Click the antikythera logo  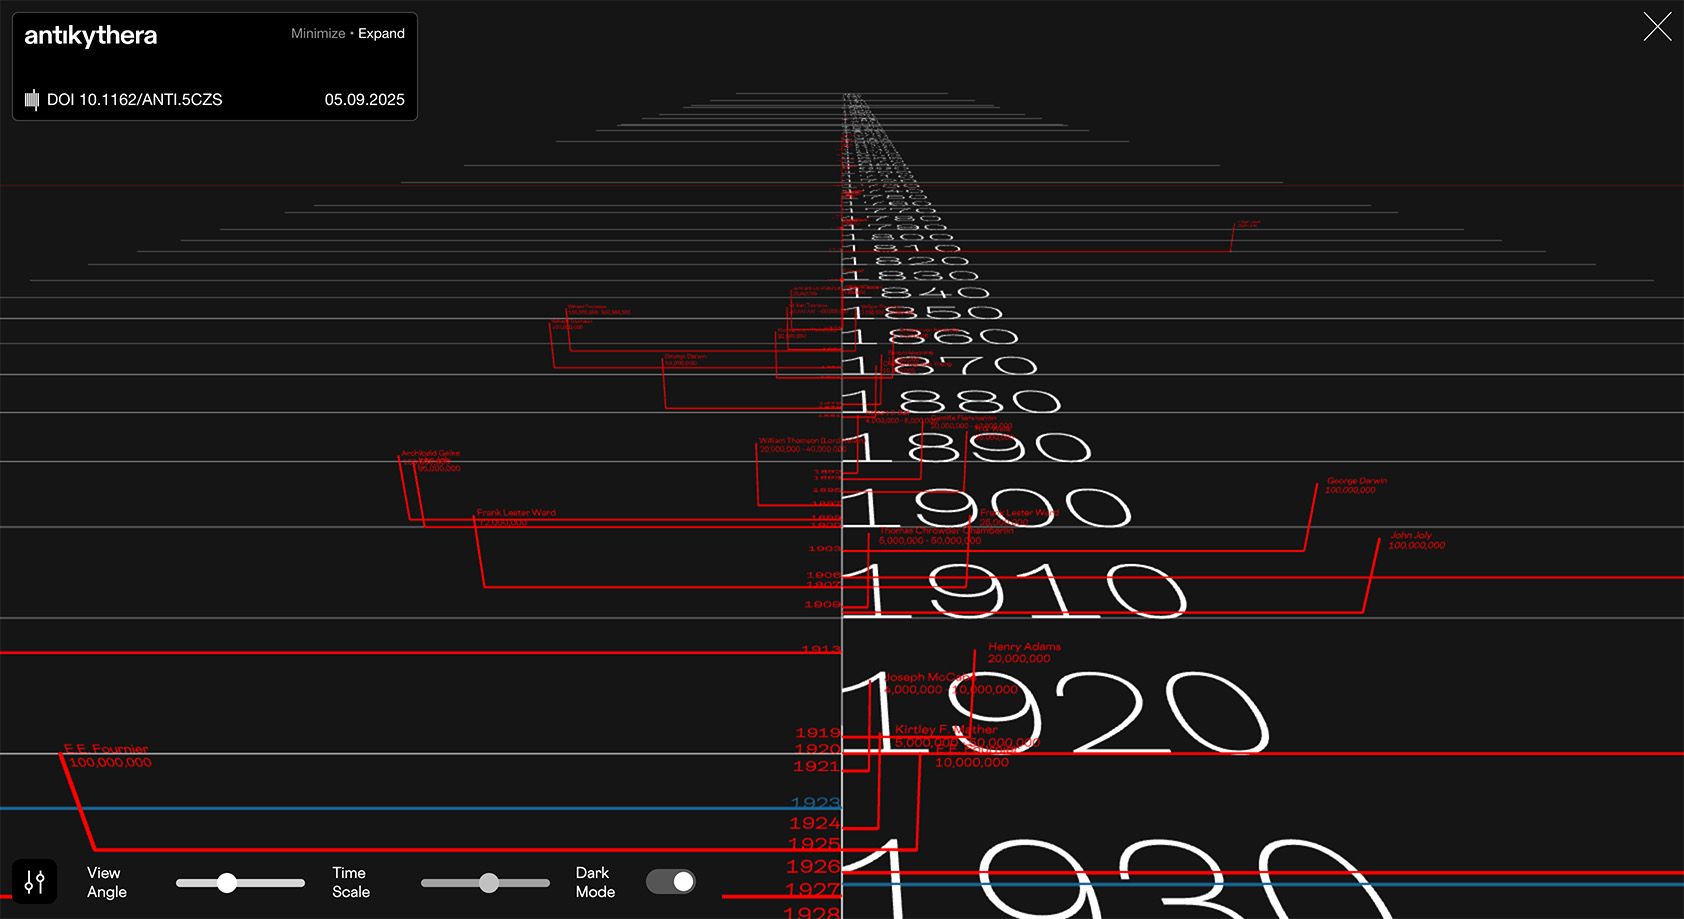coord(90,35)
